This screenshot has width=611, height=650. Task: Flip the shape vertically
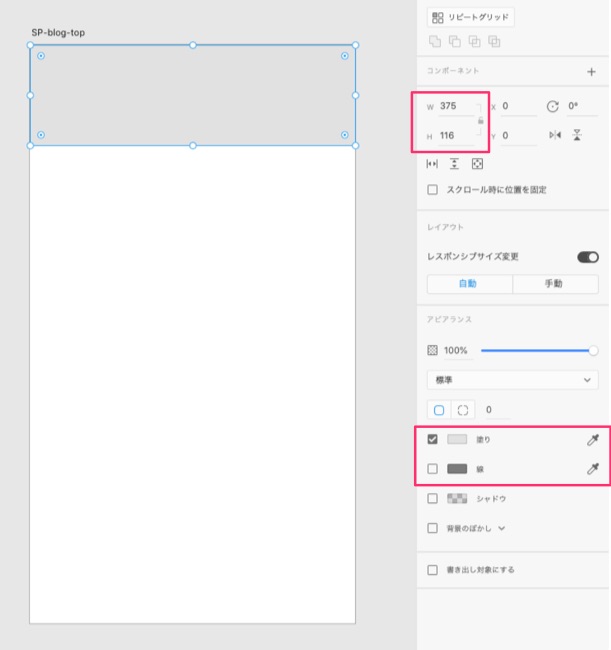point(577,135)
